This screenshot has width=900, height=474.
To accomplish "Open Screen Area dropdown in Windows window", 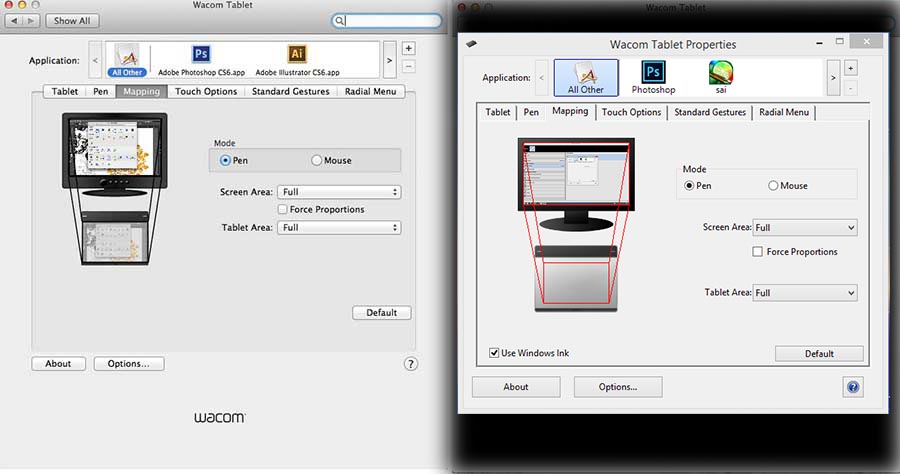I will point(805,228).
